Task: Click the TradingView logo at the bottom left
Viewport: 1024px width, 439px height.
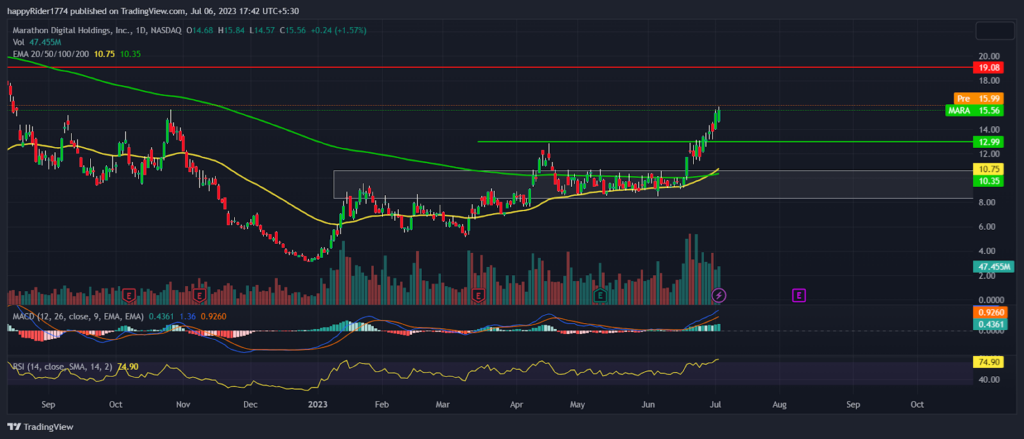Action: point(40,427)
